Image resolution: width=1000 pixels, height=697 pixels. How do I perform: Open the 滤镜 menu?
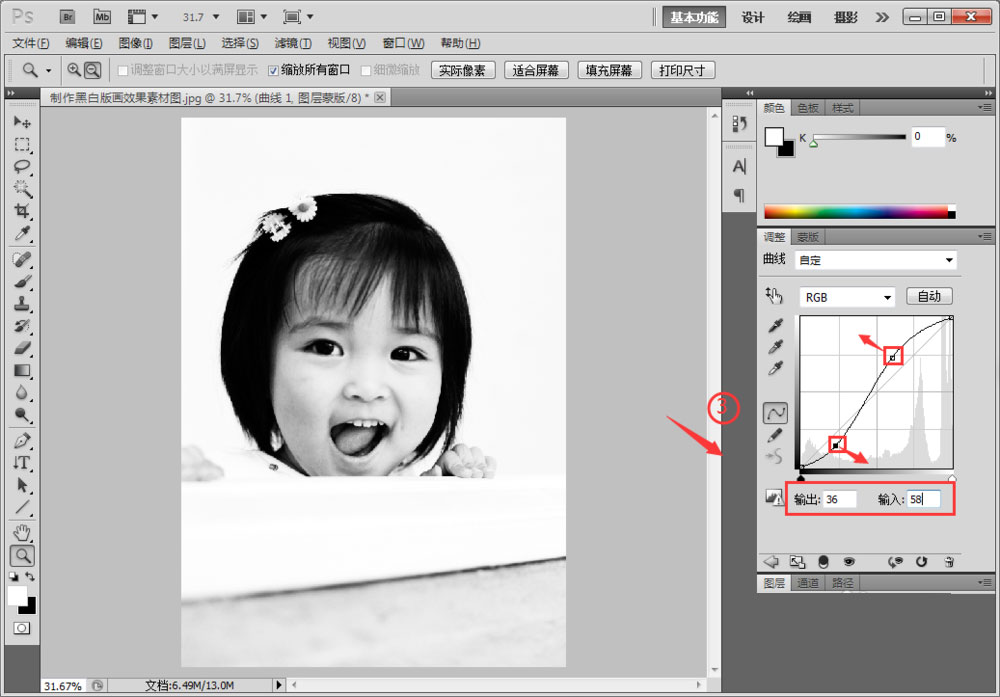pos(291,43)
